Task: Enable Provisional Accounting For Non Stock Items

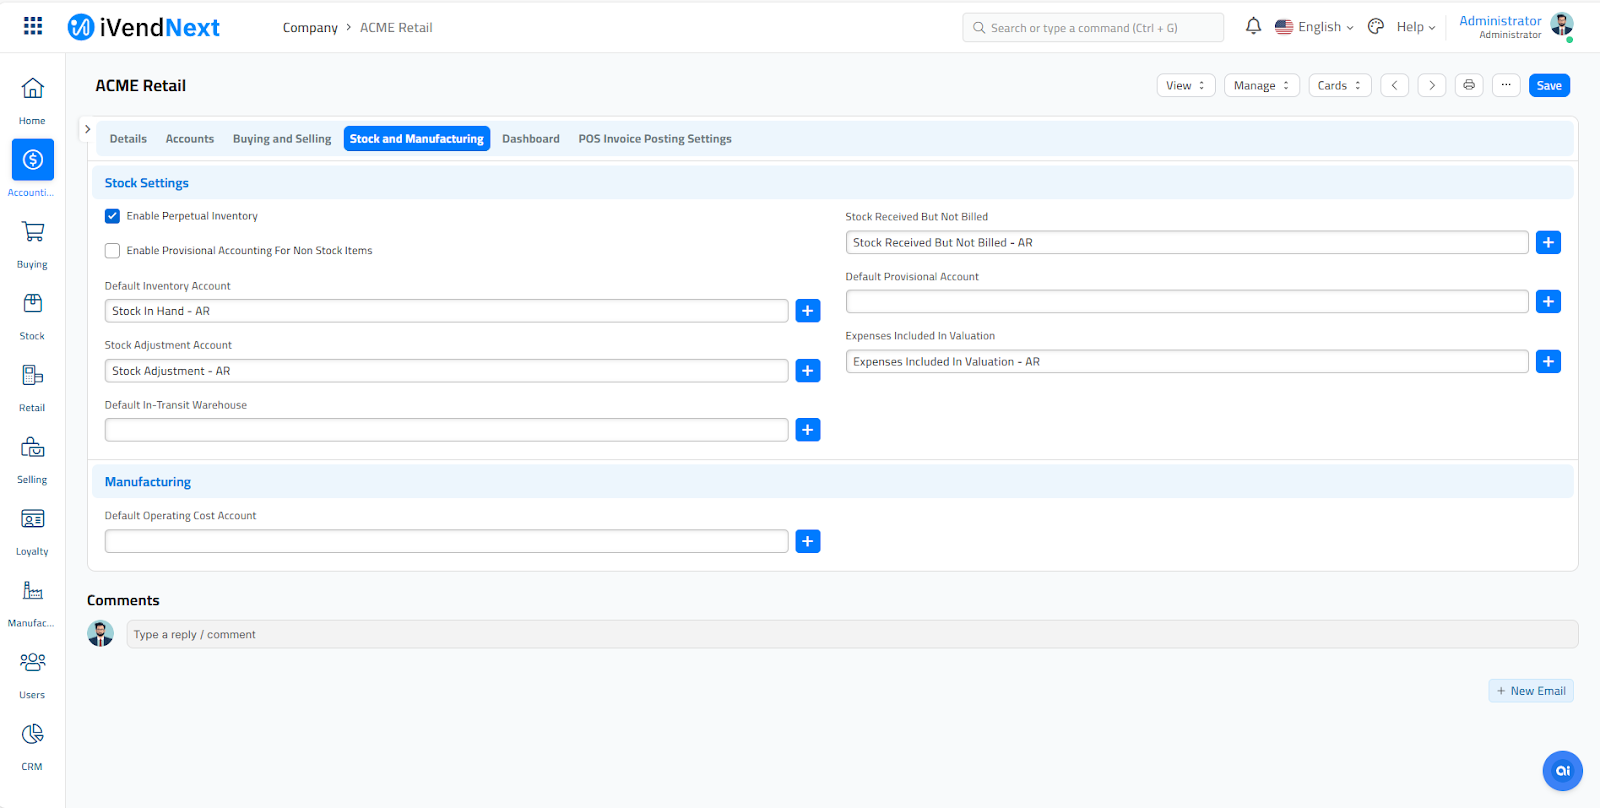Action: 113,251
